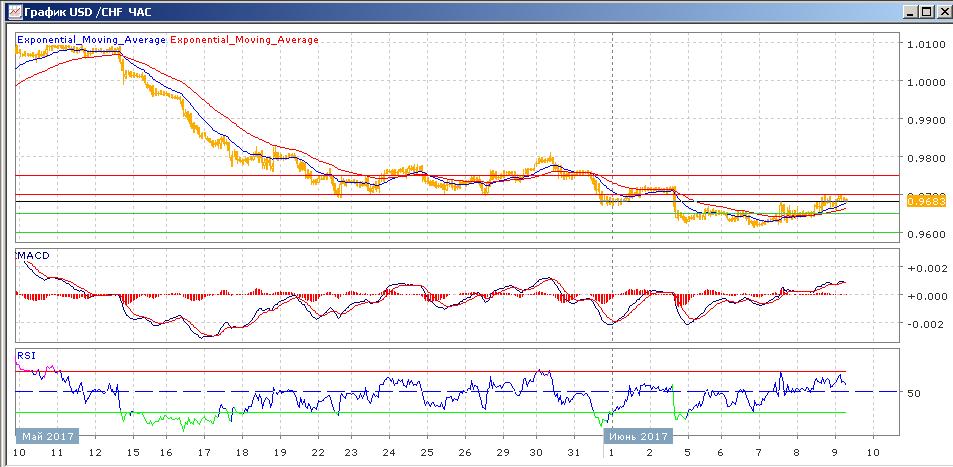953x467 pixels.
Task: Click the red Exponential_Moving_Average legend label
Action: click(x=246, y=40)
